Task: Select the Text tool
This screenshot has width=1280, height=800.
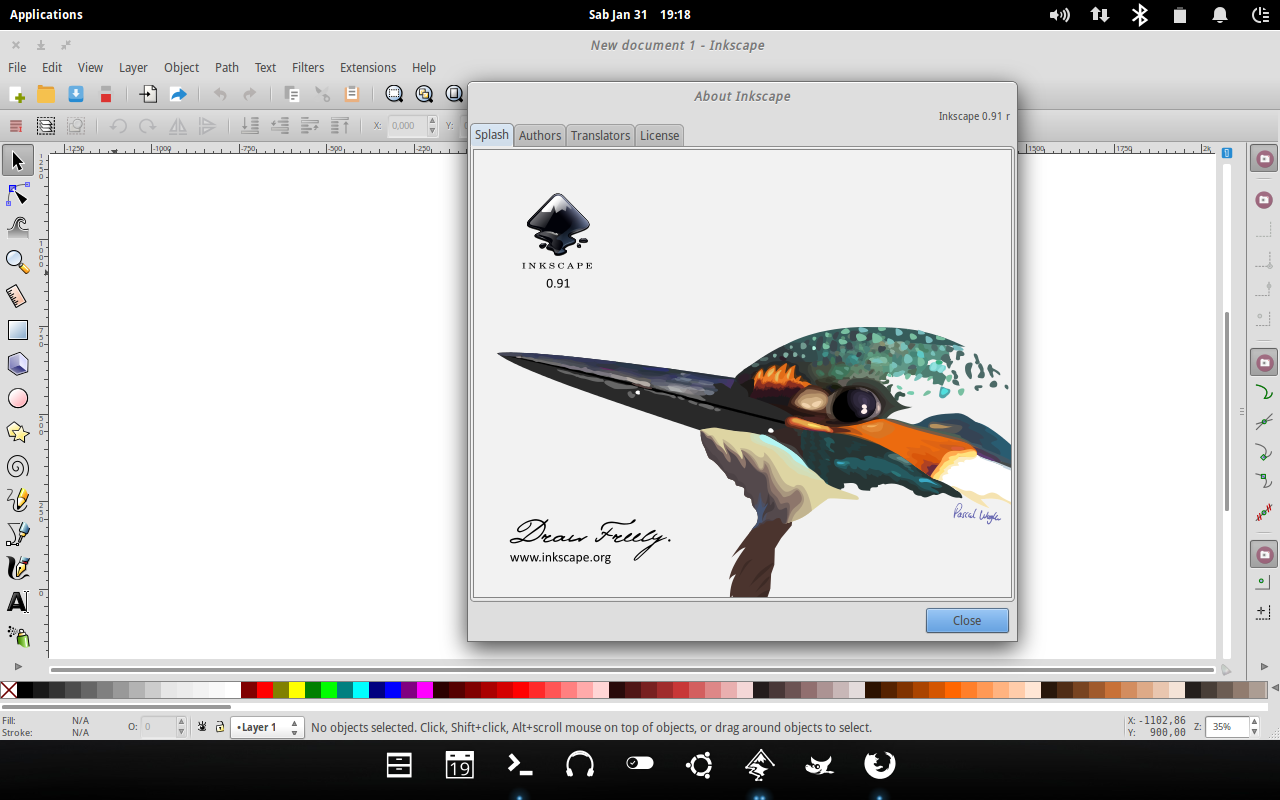Action: [17, 602]
